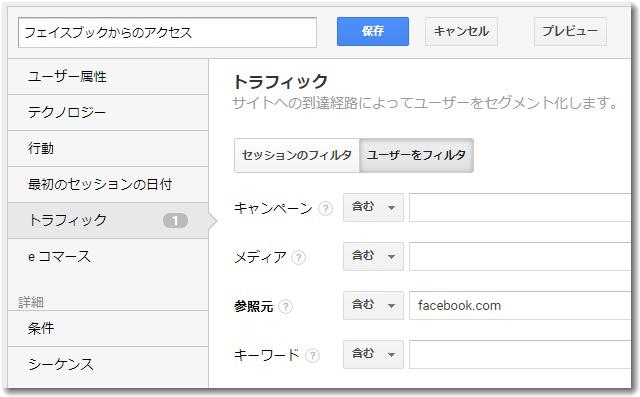
Task: Click the サイトへの到達経路 description text
Action: pos(425,103)
